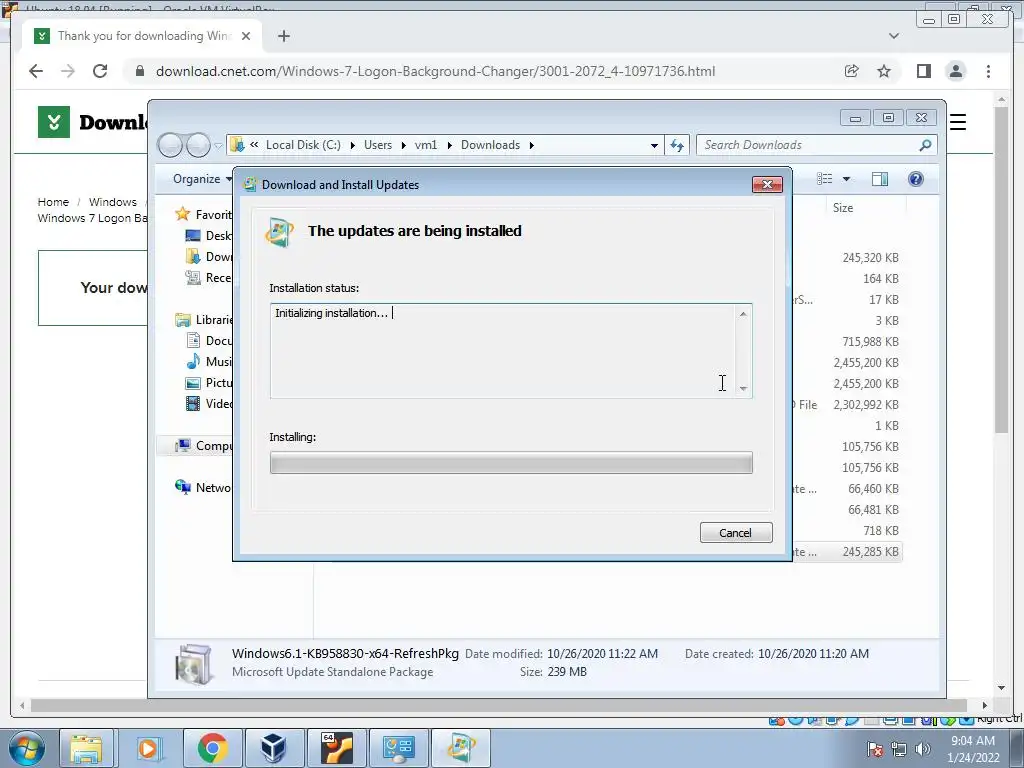
Task: Click the Windows Start button
Action: (26, 748)
